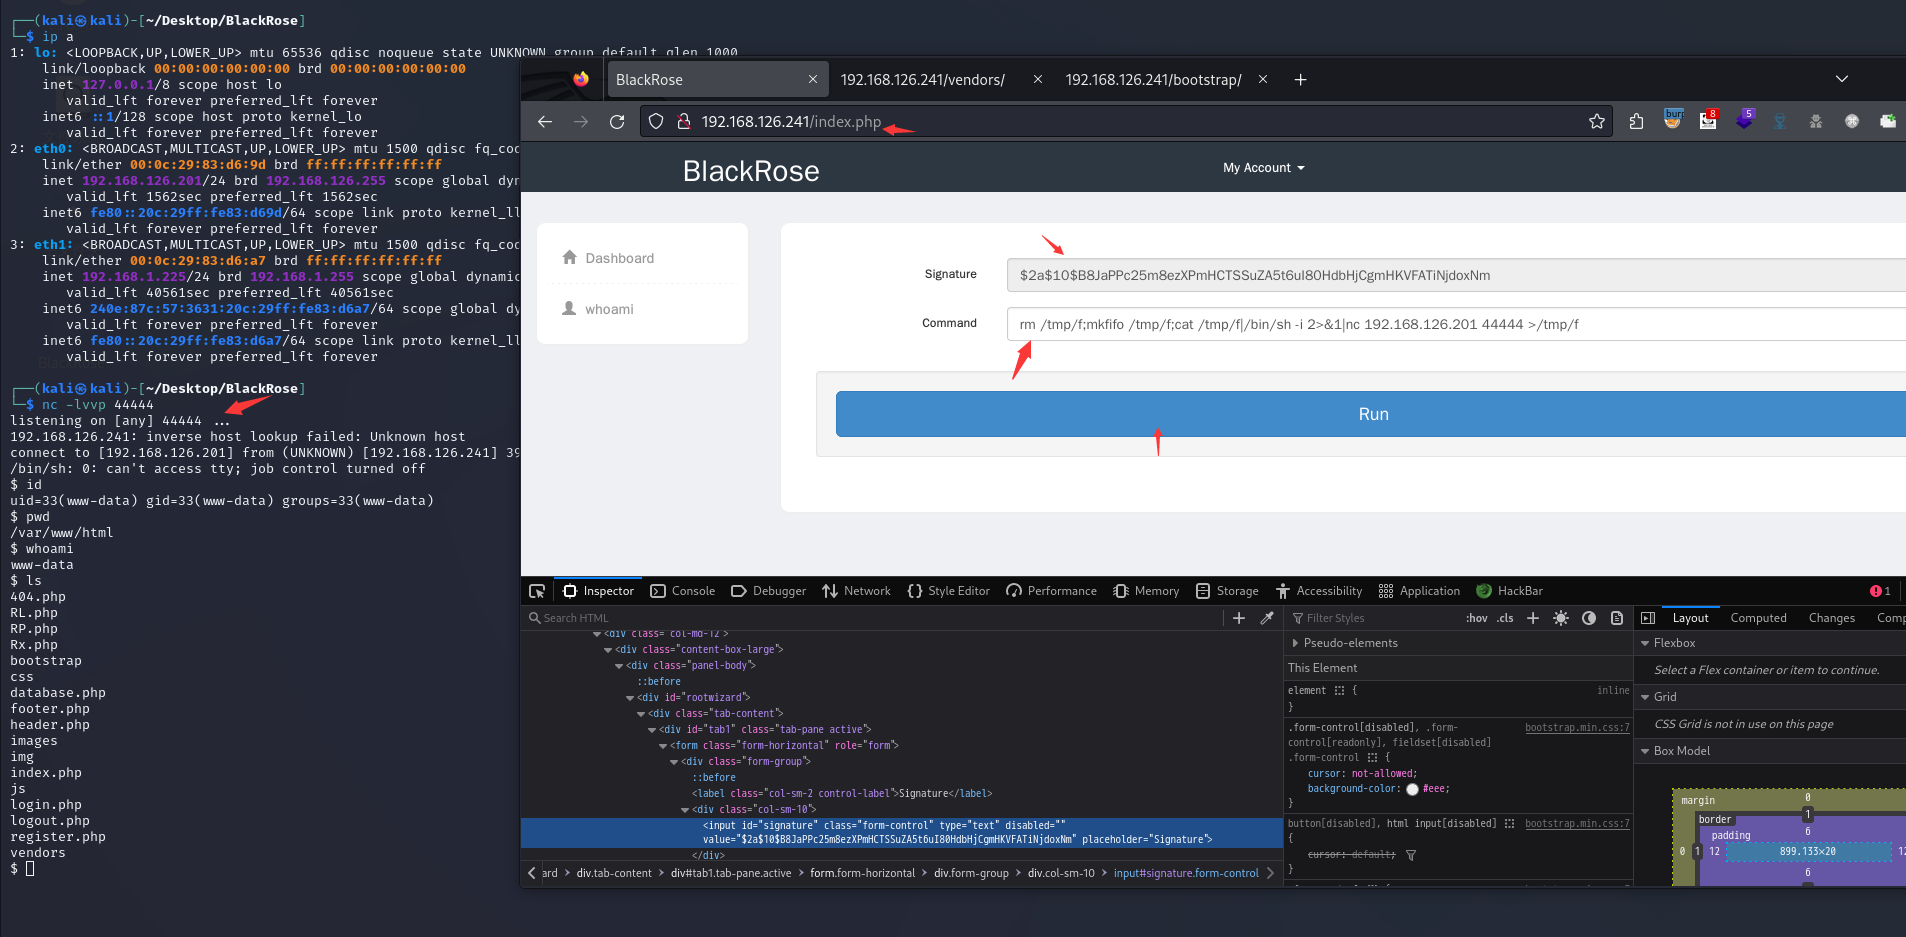Bookmark page with star icon
This screenshot has width=1906, height=937.
coord(1597,121)
